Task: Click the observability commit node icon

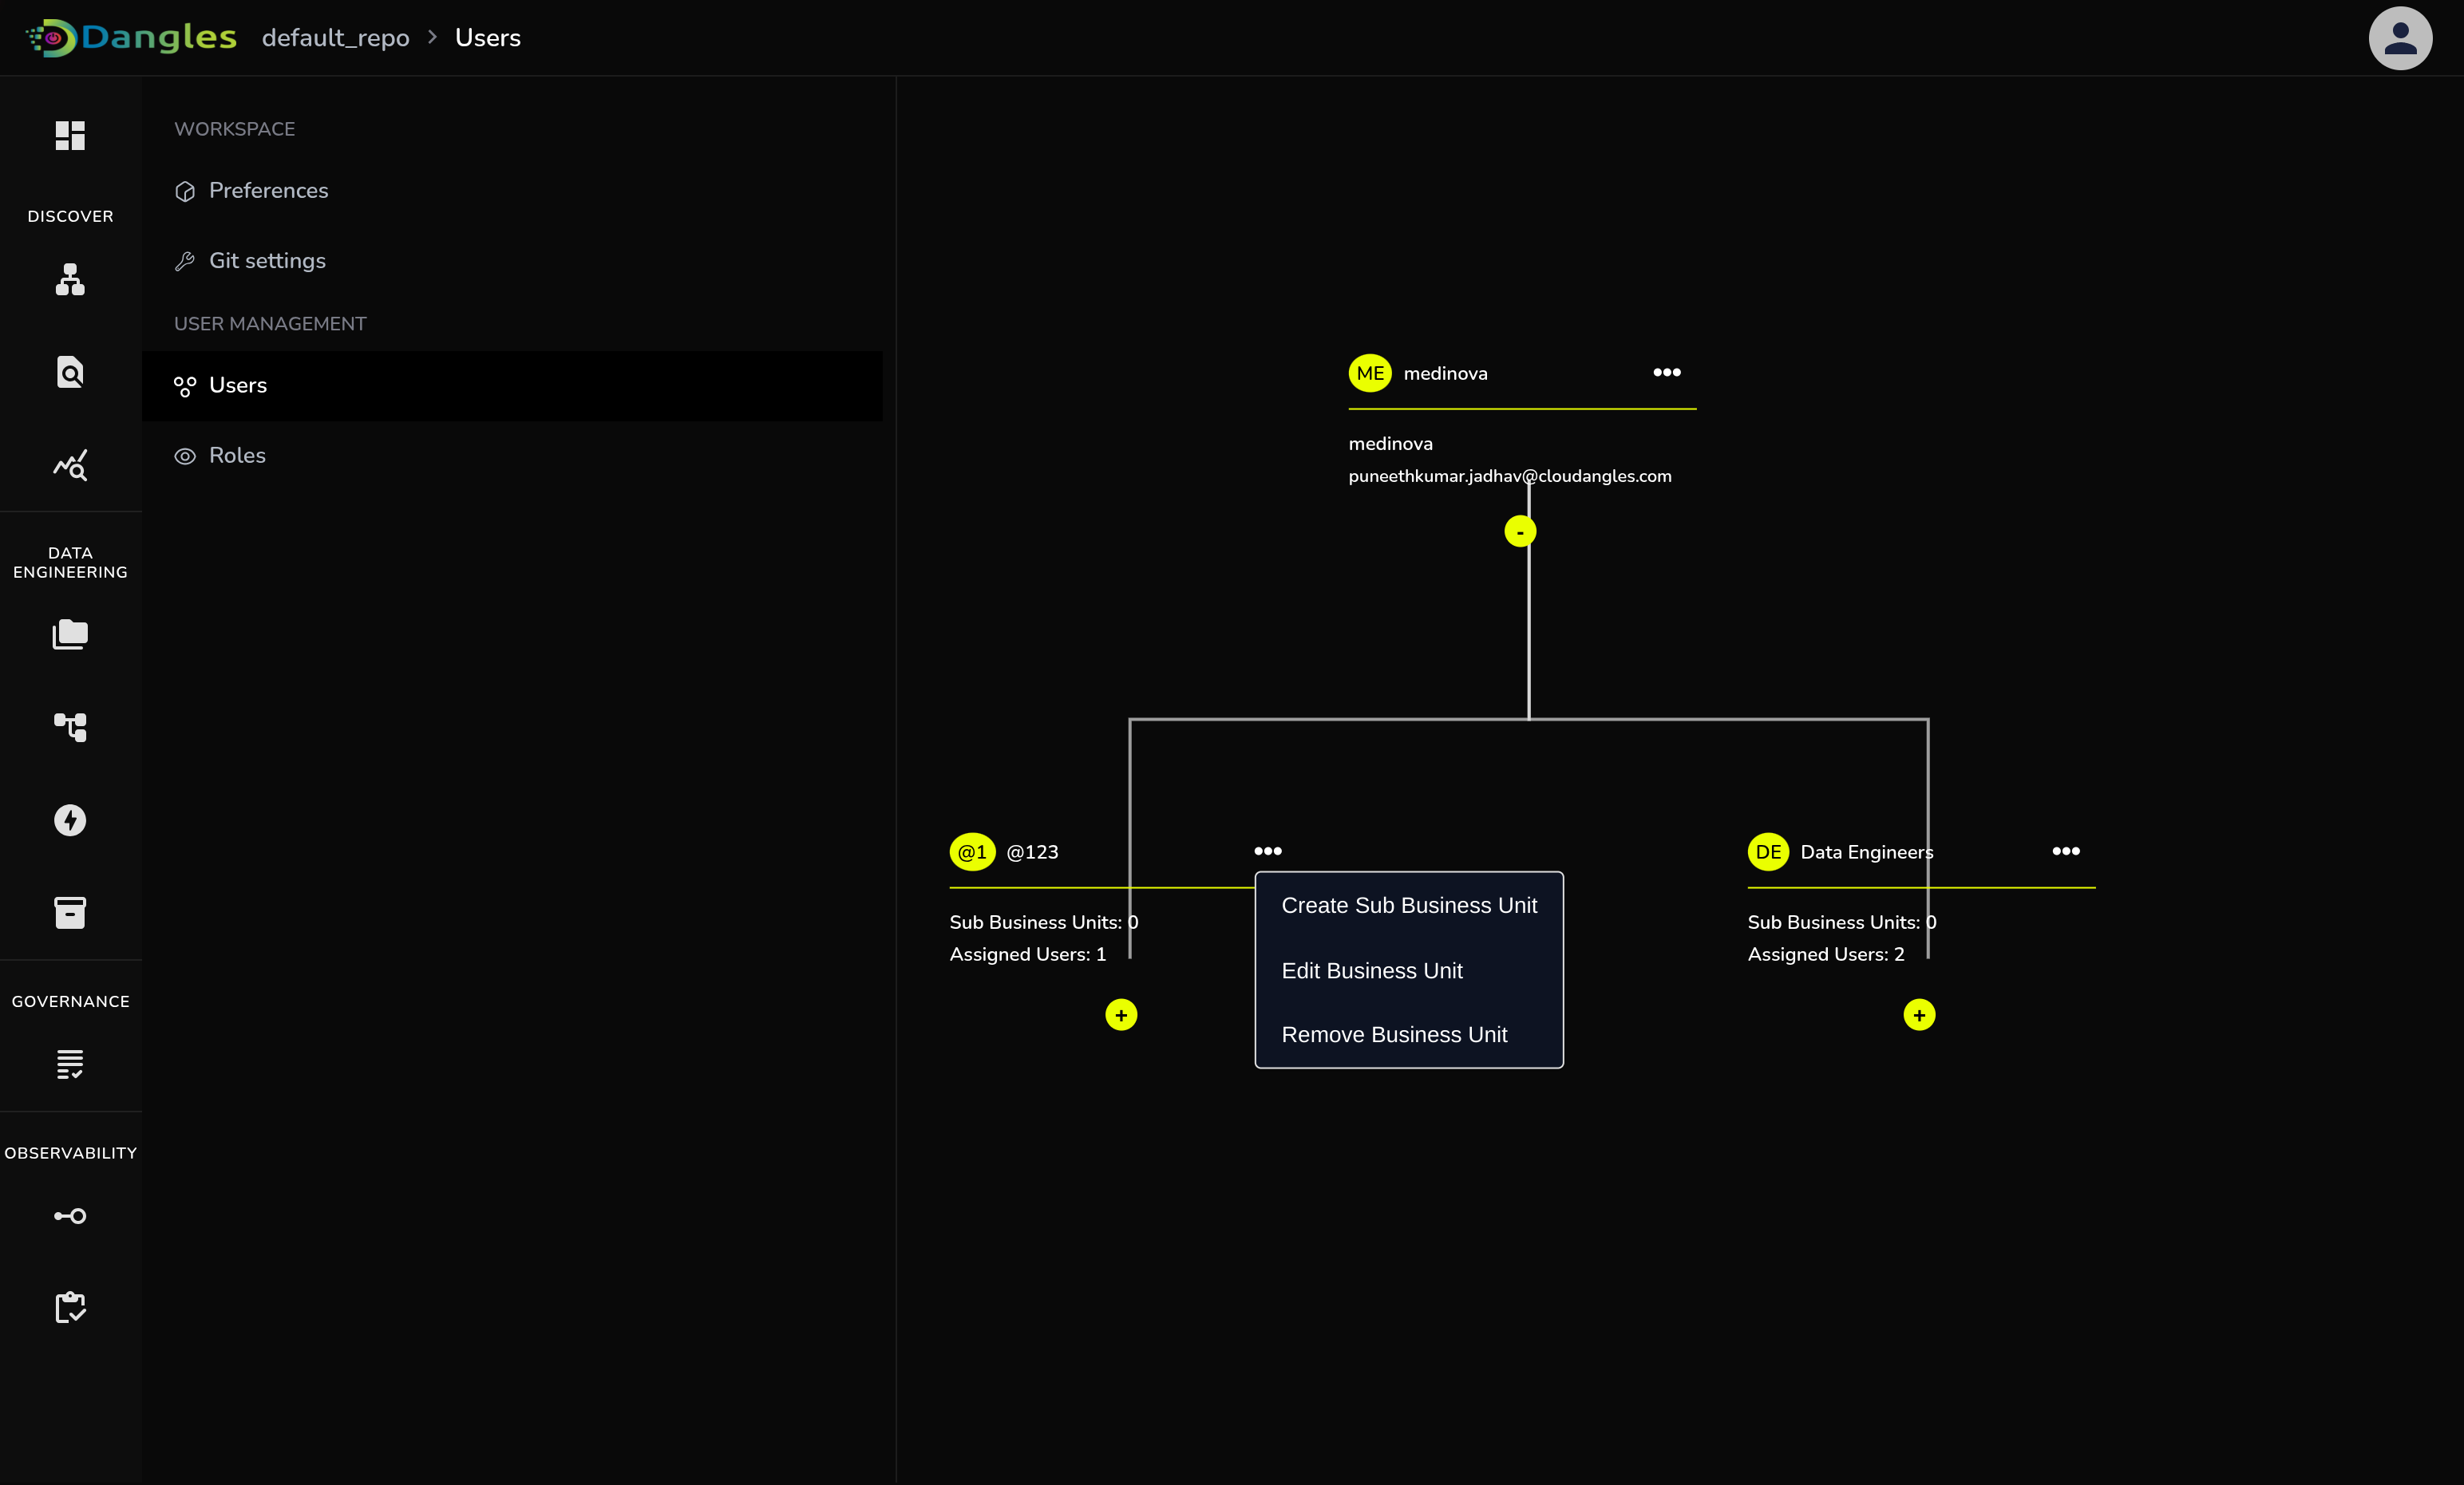Action: pos(70,1216)
